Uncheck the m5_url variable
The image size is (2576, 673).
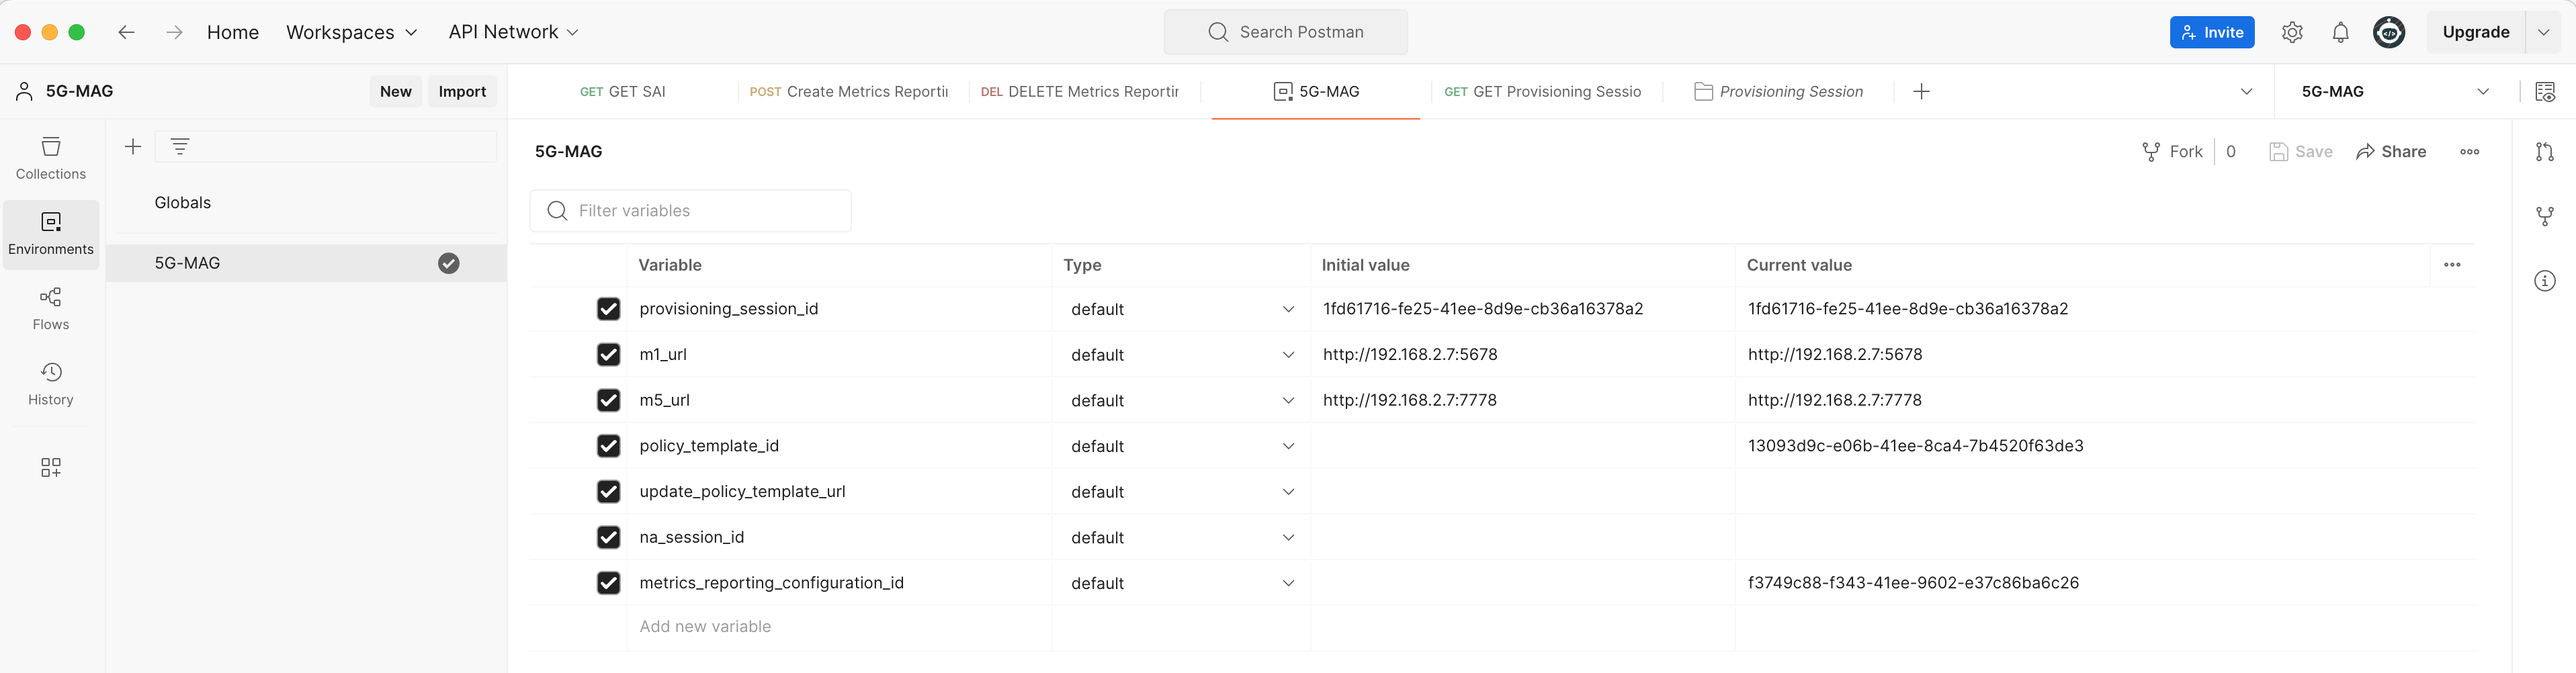[609, 400]
